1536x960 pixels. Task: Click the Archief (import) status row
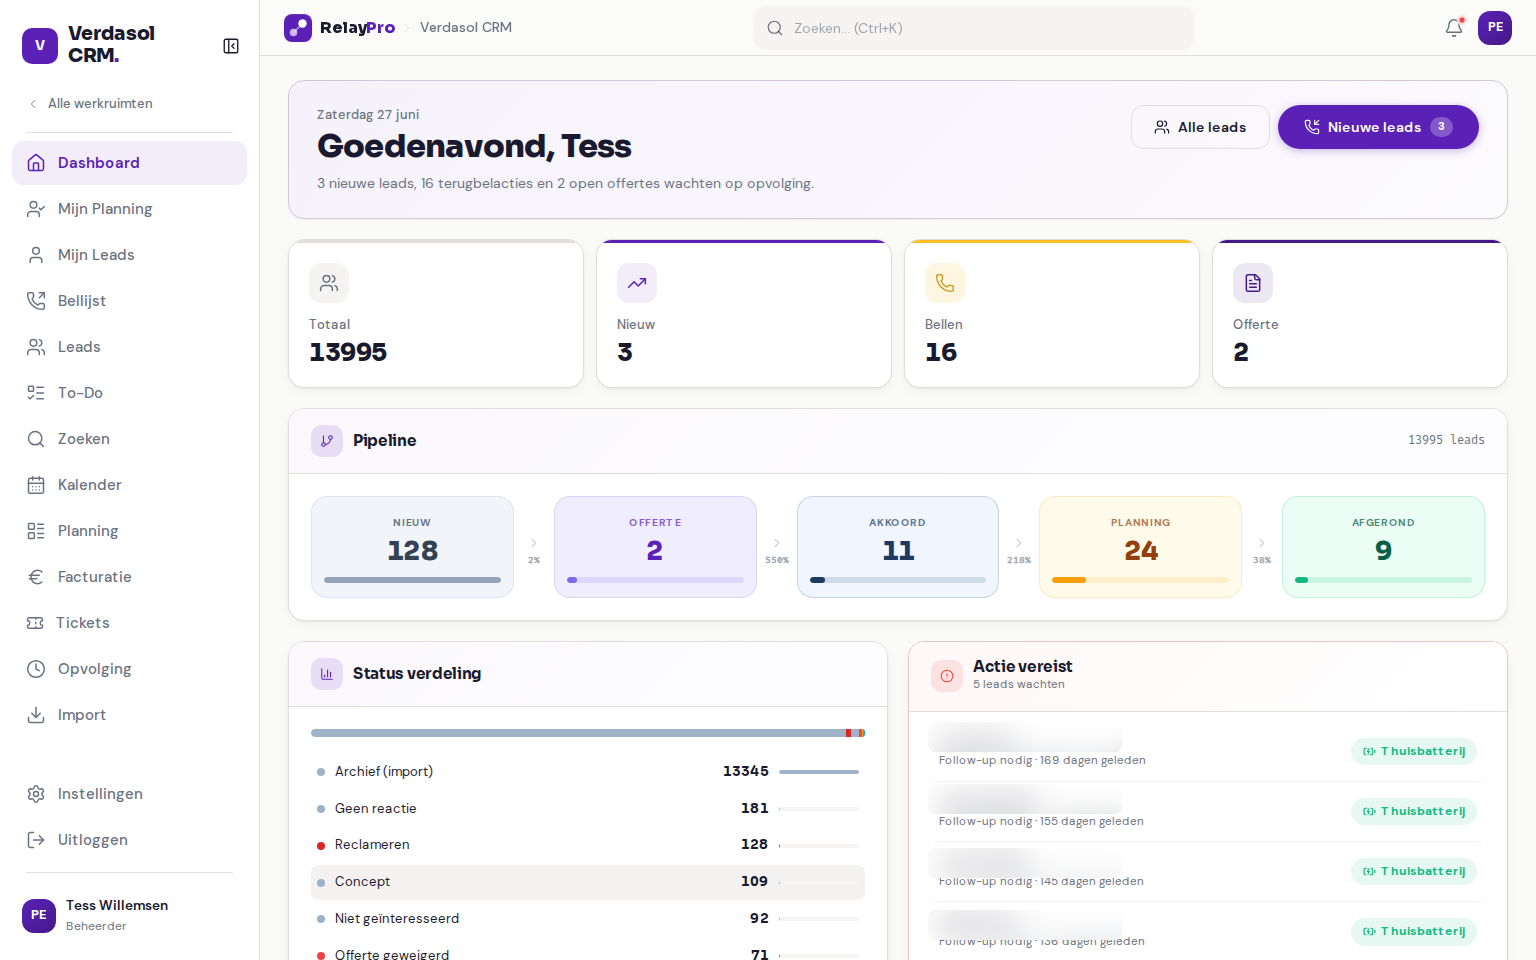pyautogui.click(x=588, y=772)
